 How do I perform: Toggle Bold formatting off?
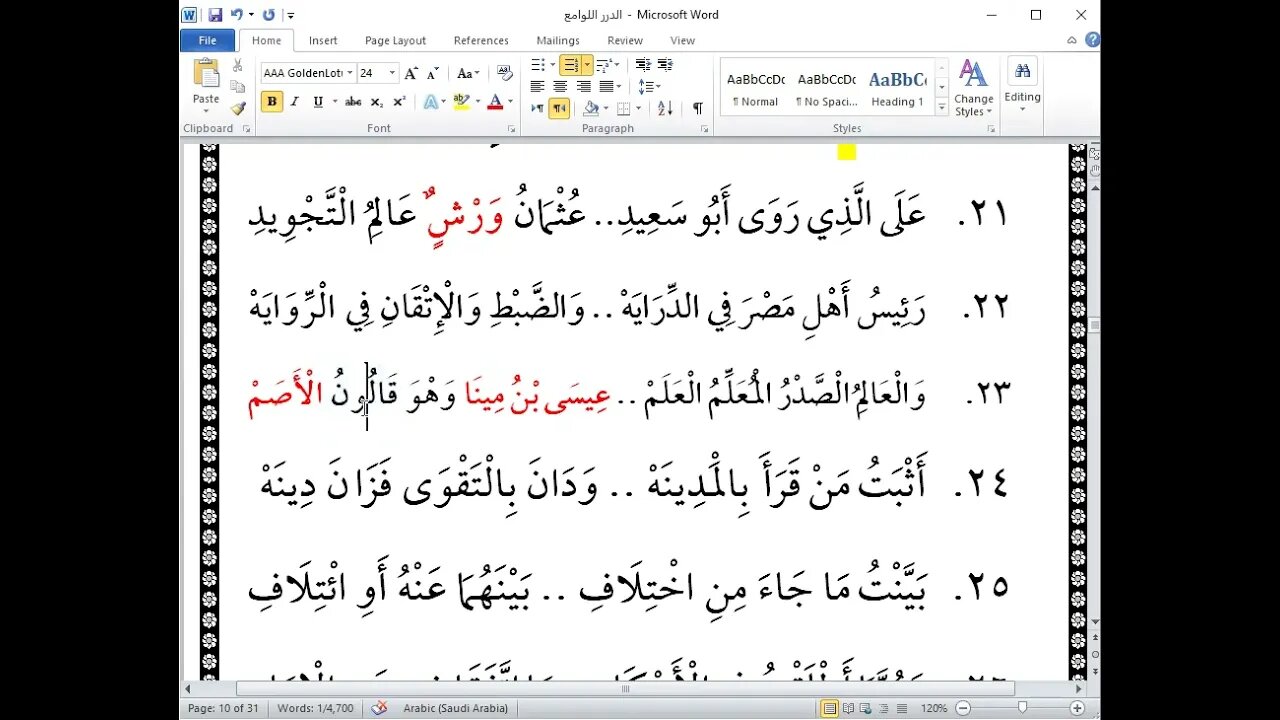tap(272, 102)
